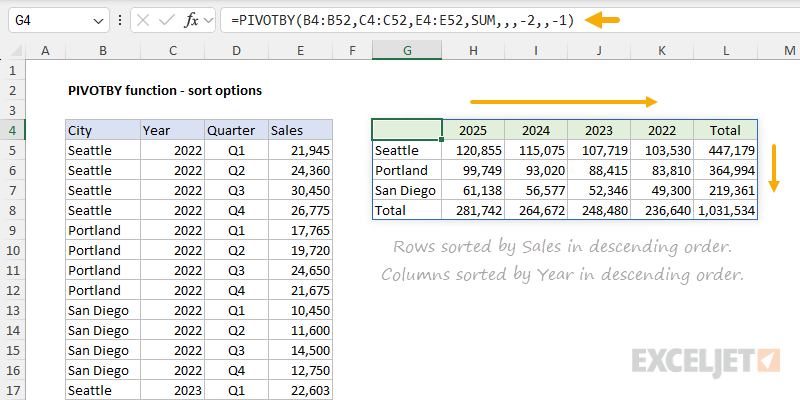Expand the dropdown arrow beside fx
The width and height of the screenshot is (800, 400).
tap(208, 21)
